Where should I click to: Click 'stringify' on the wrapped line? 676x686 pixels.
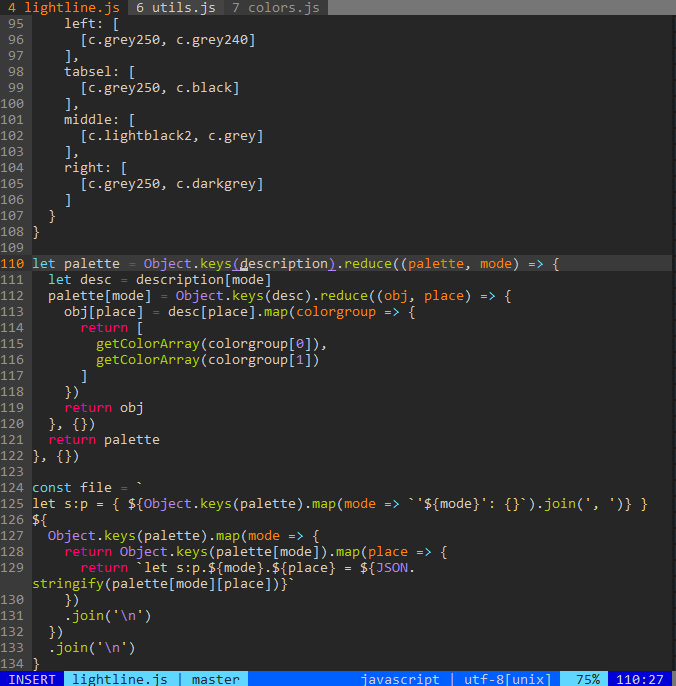(68, 584)
